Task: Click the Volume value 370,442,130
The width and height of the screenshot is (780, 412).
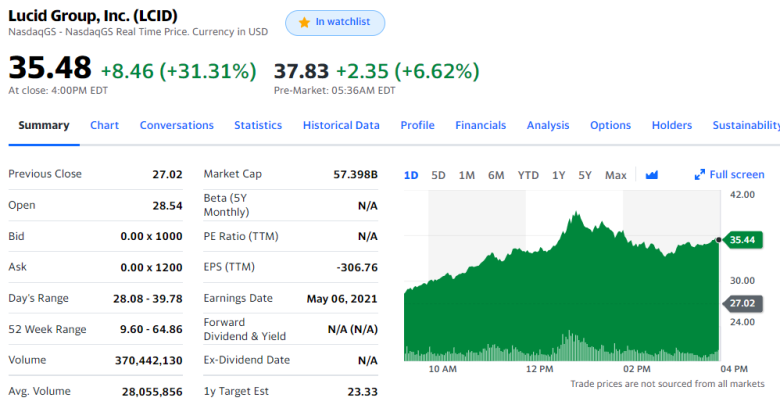Action: (x=149, y=360)
